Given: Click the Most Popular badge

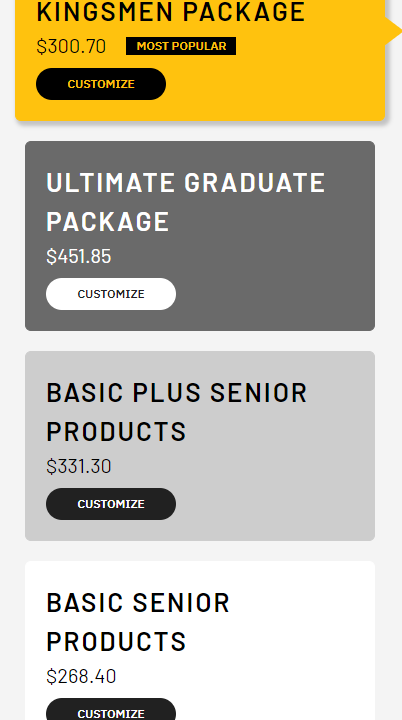Looking at the screenshot, I should [181, 46].
